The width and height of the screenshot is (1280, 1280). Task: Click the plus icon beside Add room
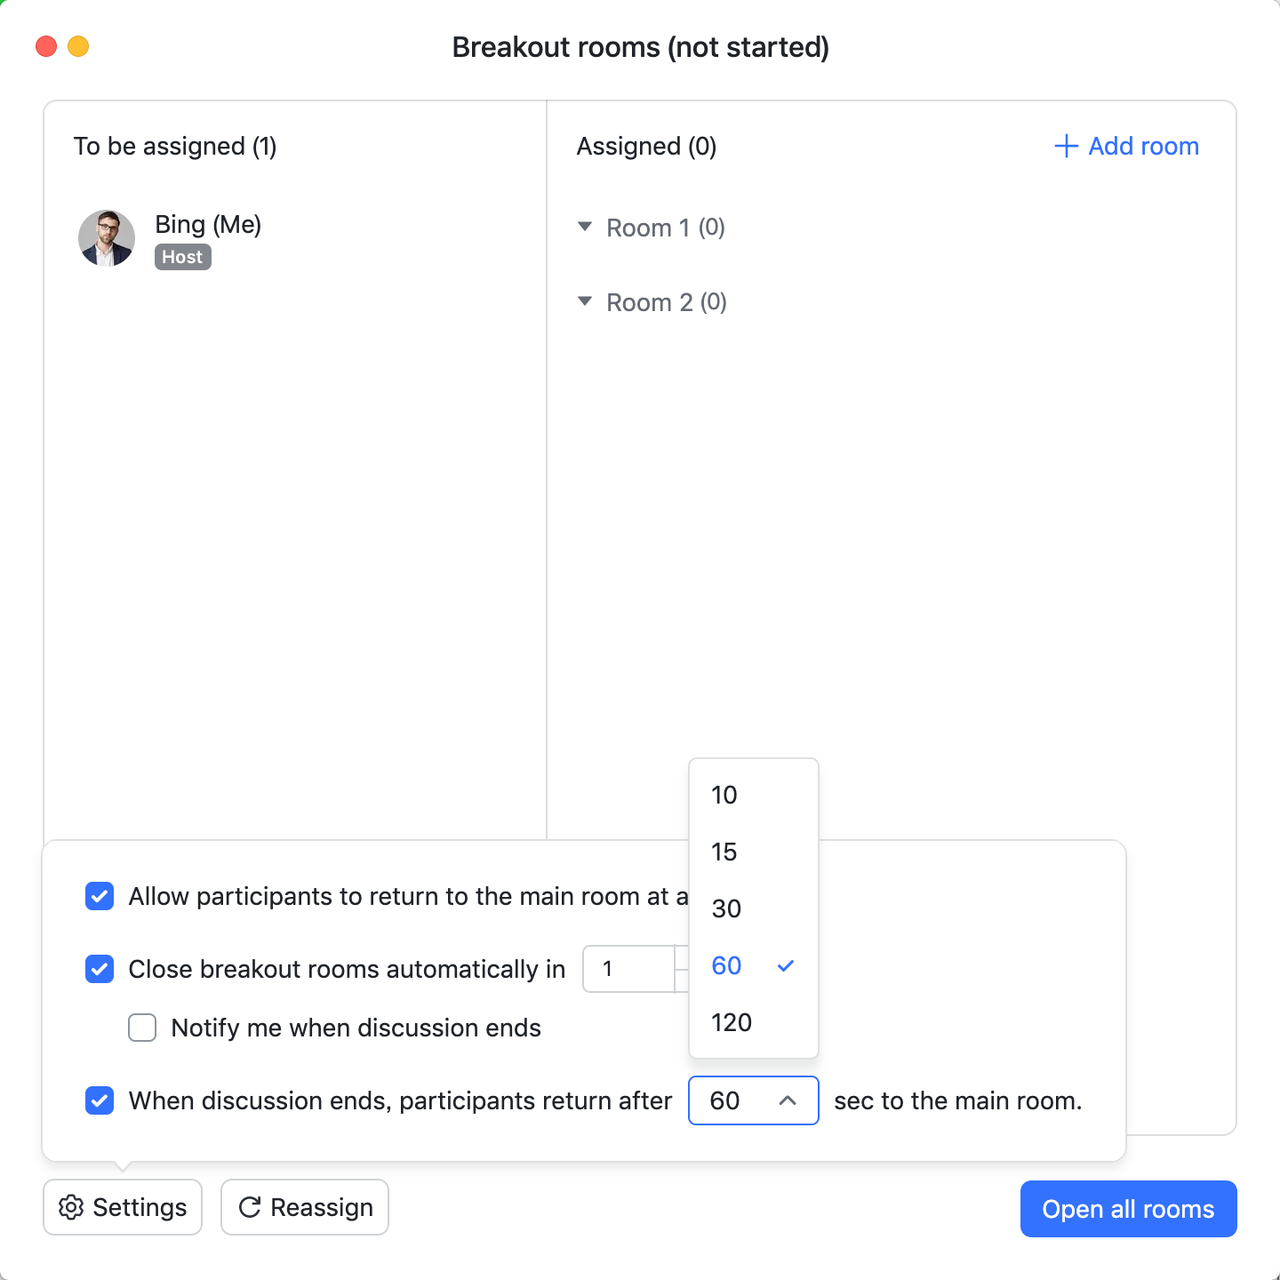tap(1066, 147)
